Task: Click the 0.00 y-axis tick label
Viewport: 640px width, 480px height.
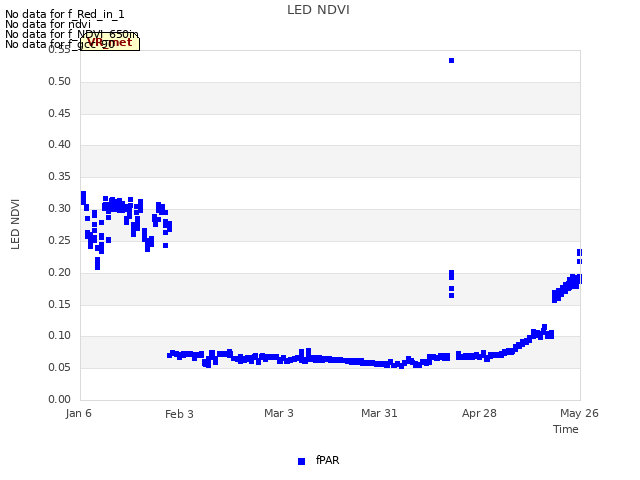Action: pyautogui.click(x=60, y=399)
